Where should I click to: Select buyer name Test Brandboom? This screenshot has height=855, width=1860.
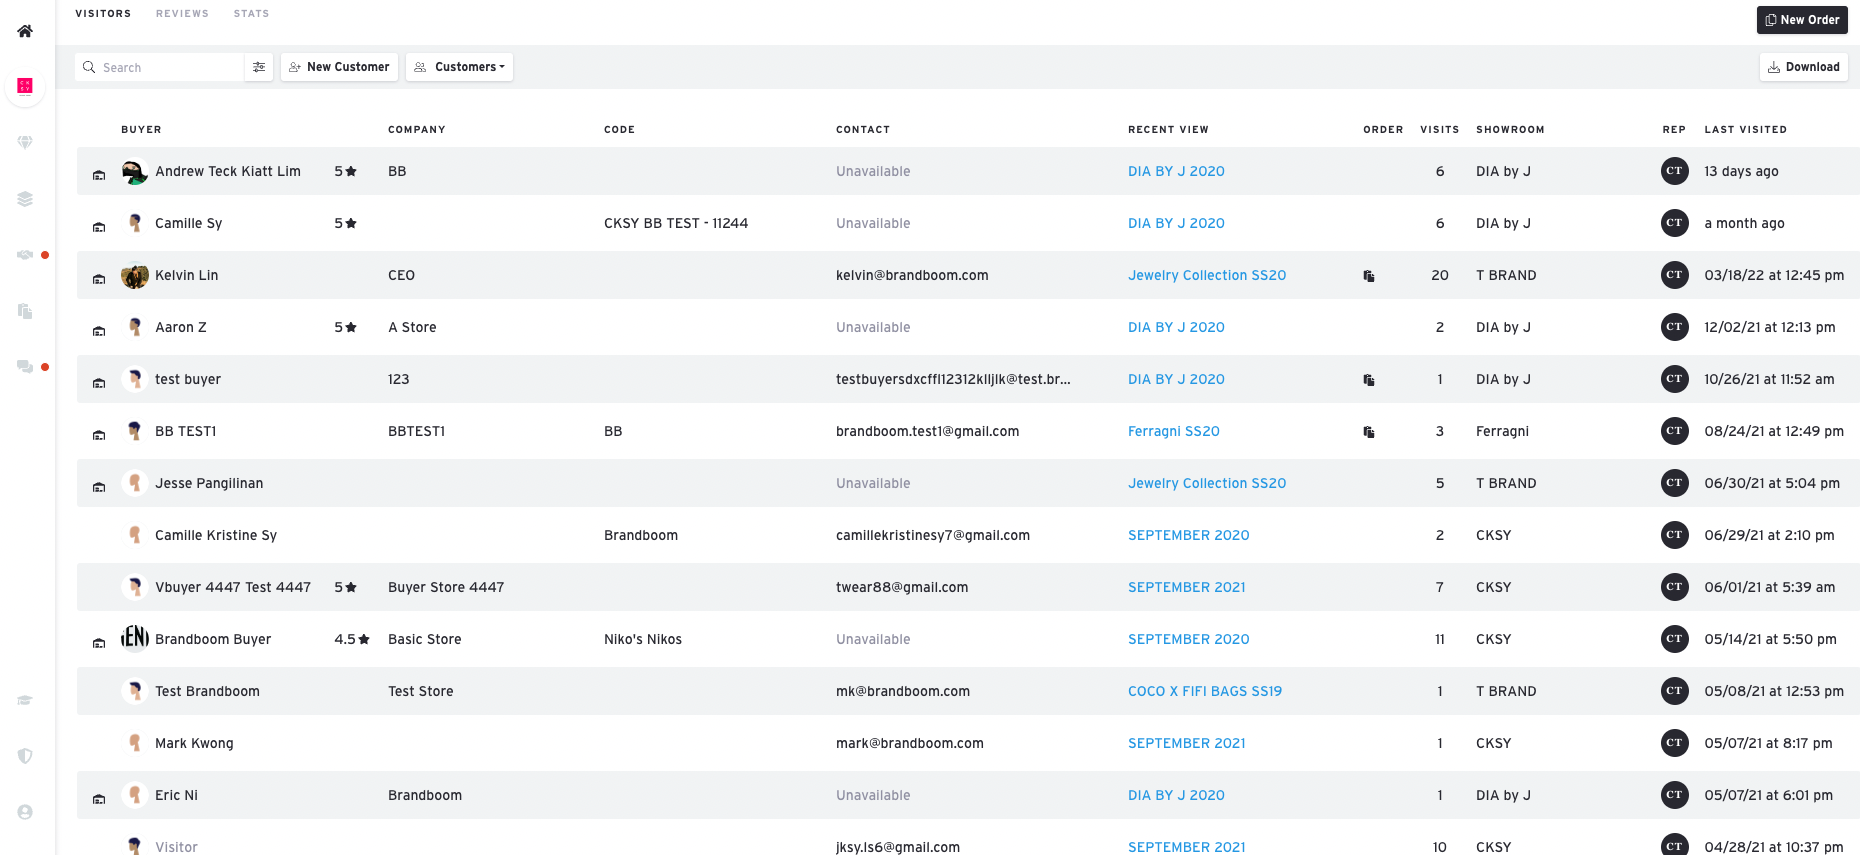[x=207, y=691]
